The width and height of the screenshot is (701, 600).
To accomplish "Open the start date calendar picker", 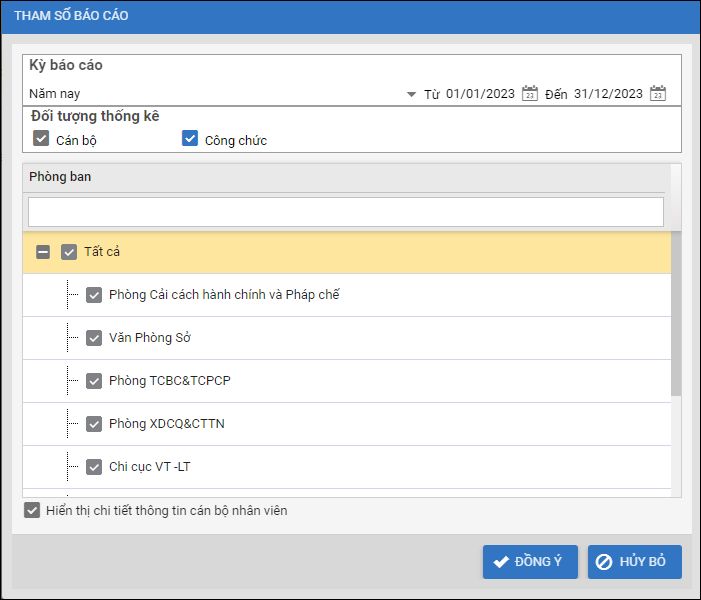I will click(x=530, y=94).
